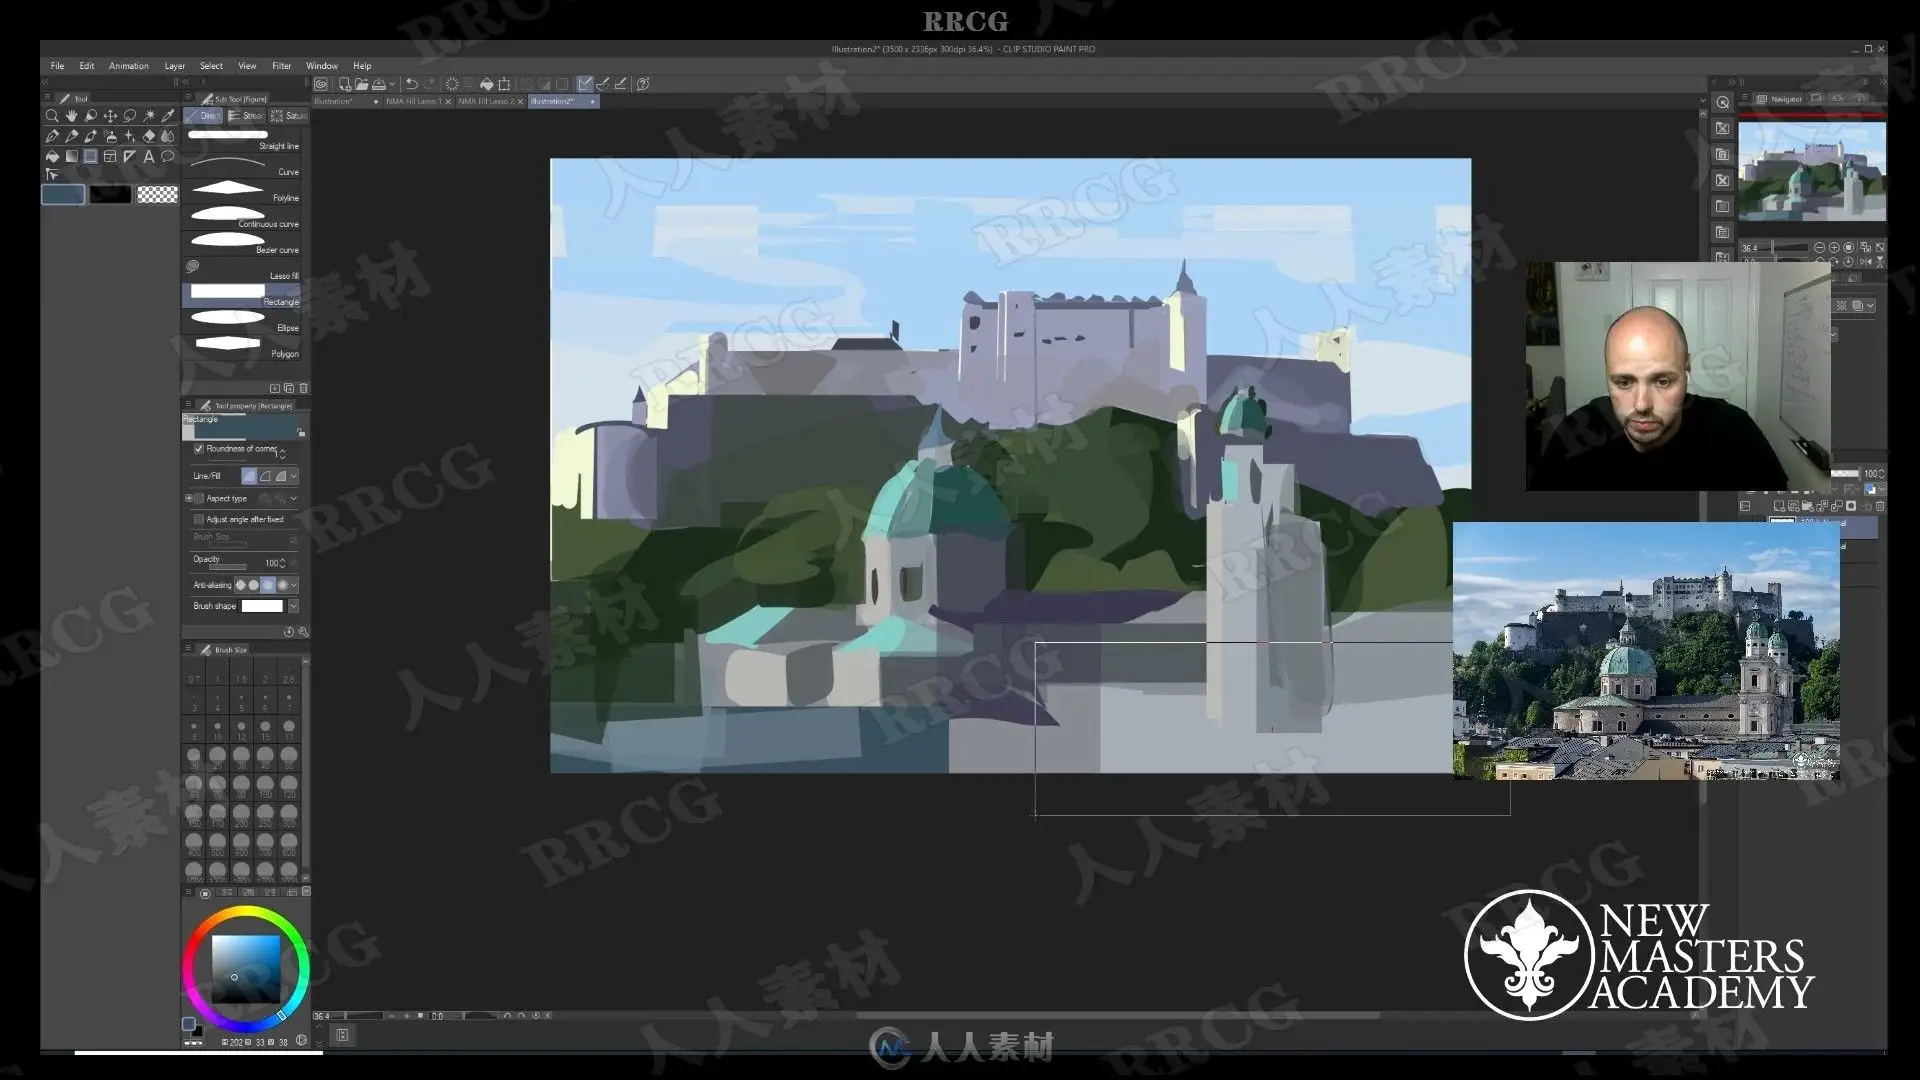Image resolution: width=1920 pixels, height=1080 pixels.
Task: Select the Zoom magnifier tool
Action: [52, 116]
